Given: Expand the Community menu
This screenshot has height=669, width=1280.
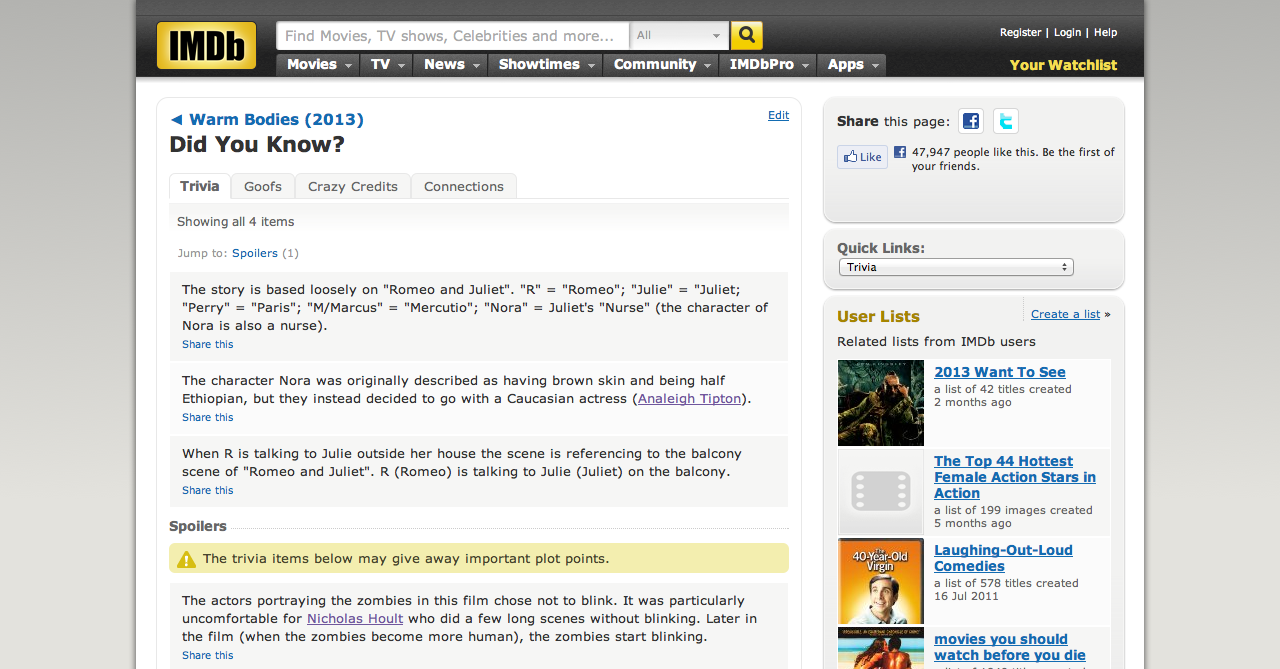Looking at the screenshot, I should click(x=661, y=64).
